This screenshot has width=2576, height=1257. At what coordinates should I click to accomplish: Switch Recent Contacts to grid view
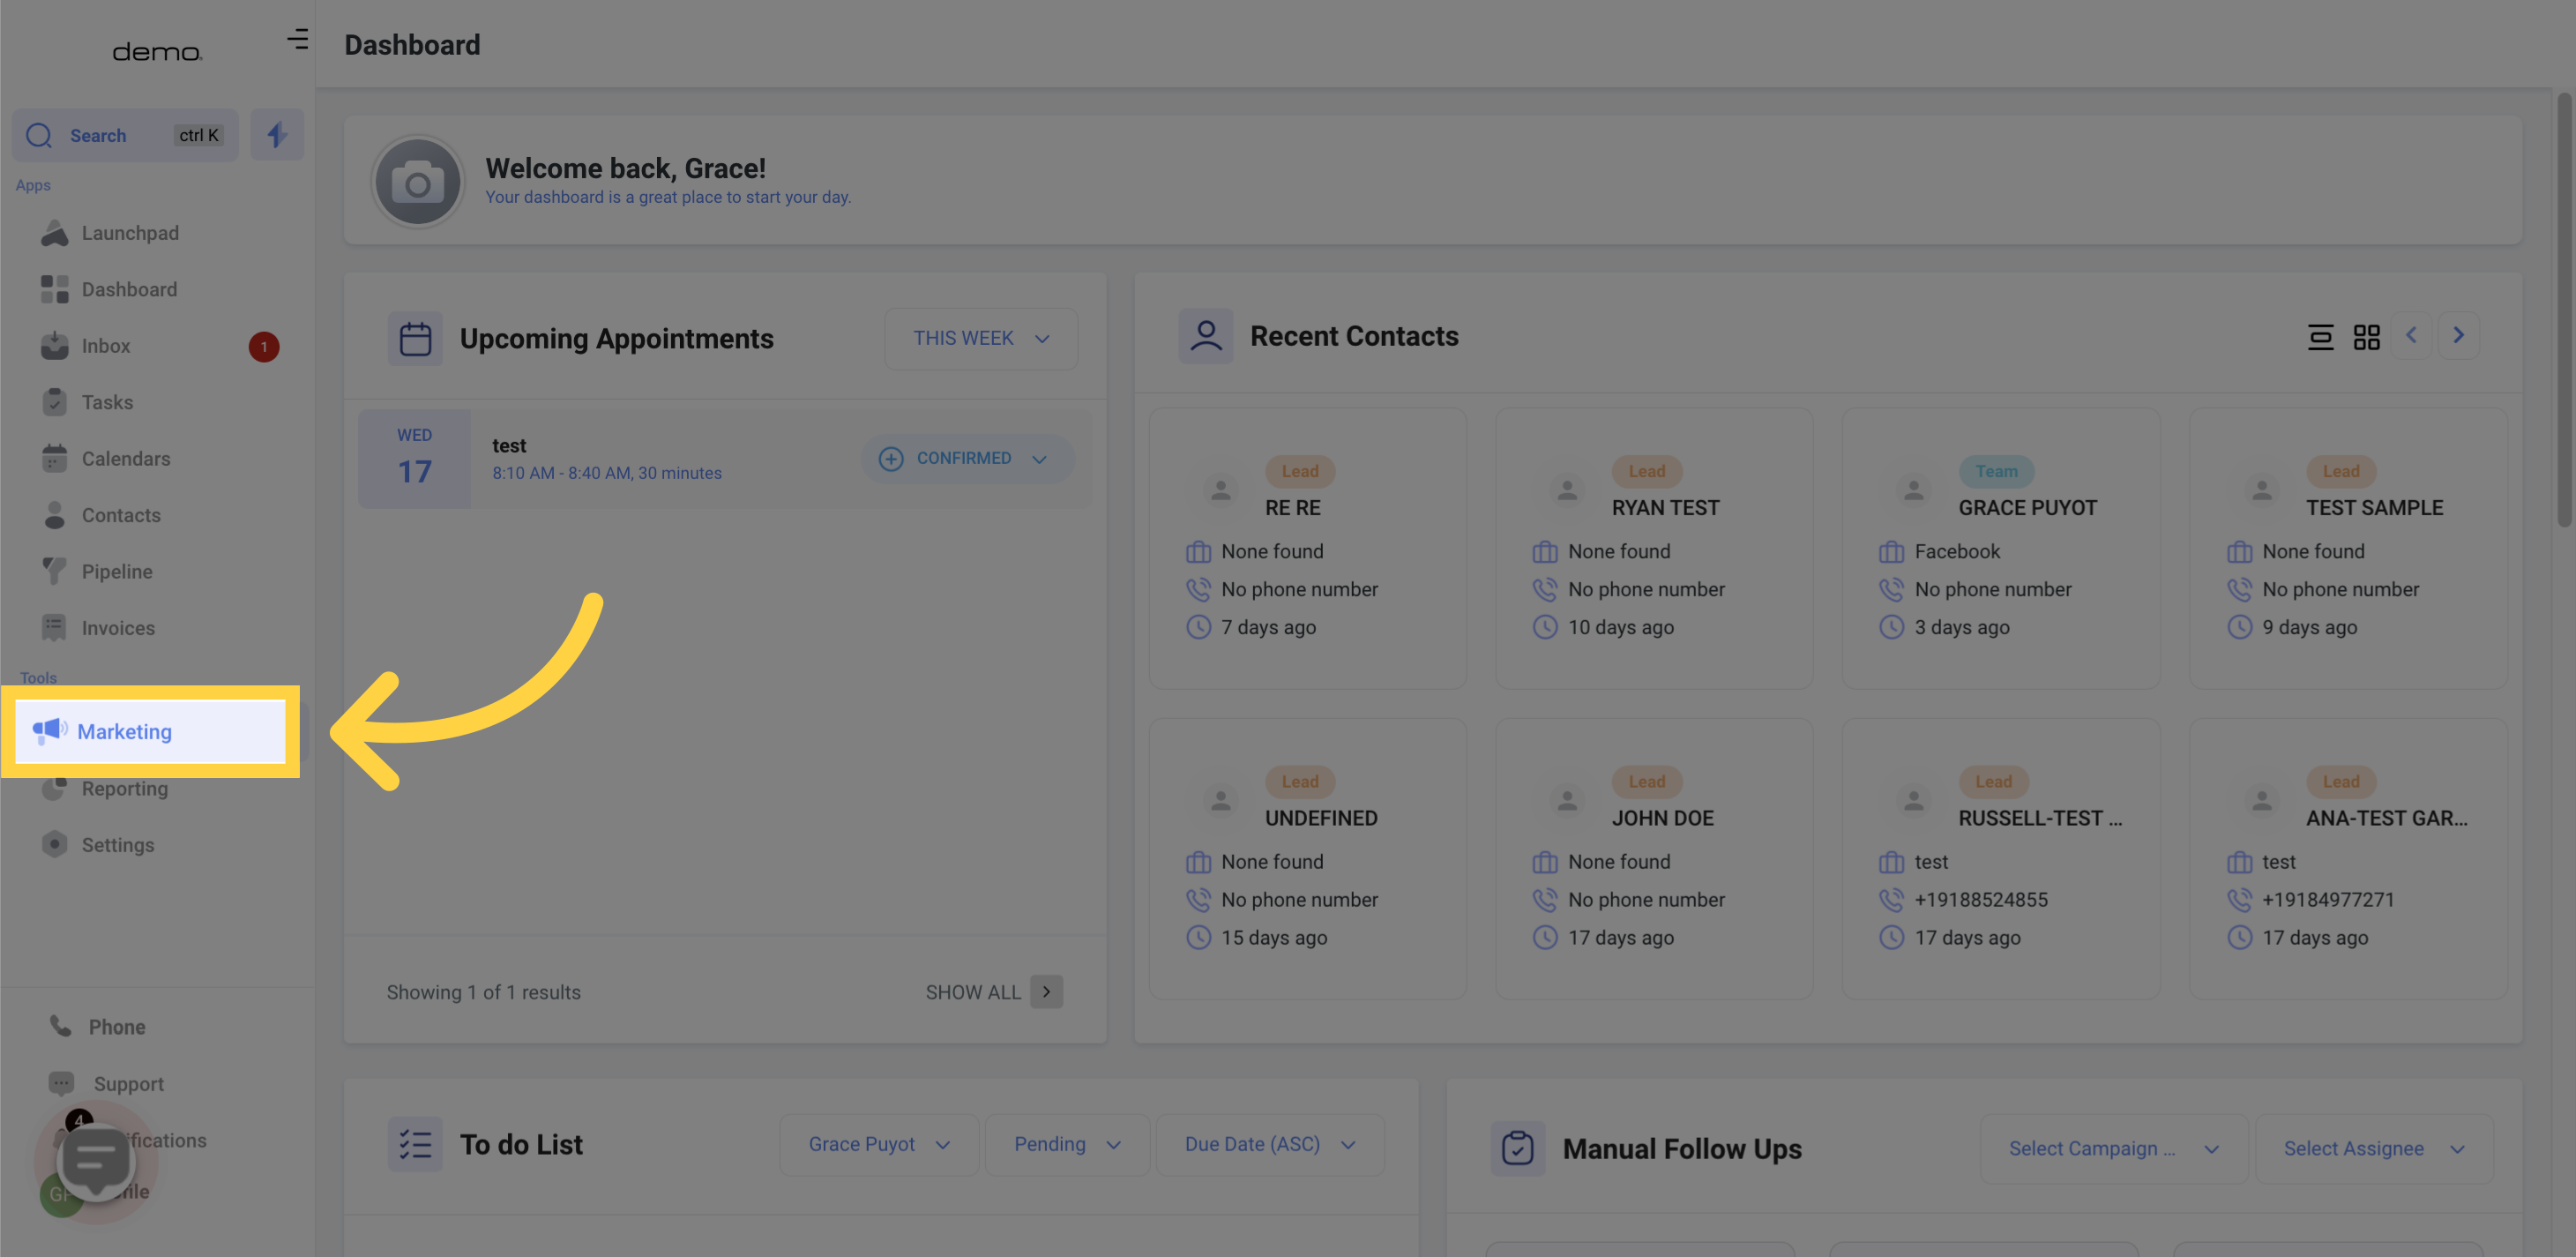click(2366, 337)
